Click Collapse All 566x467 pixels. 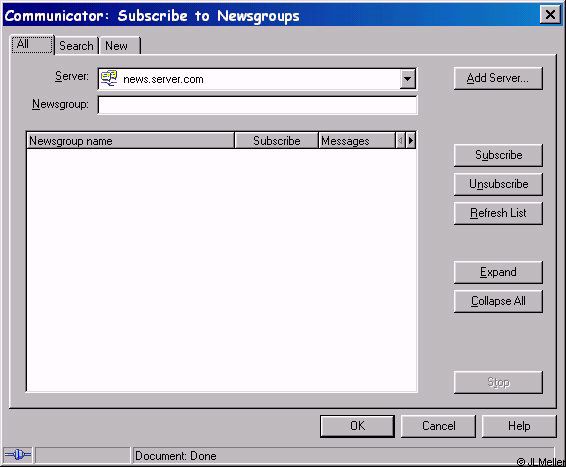[498, 301]
